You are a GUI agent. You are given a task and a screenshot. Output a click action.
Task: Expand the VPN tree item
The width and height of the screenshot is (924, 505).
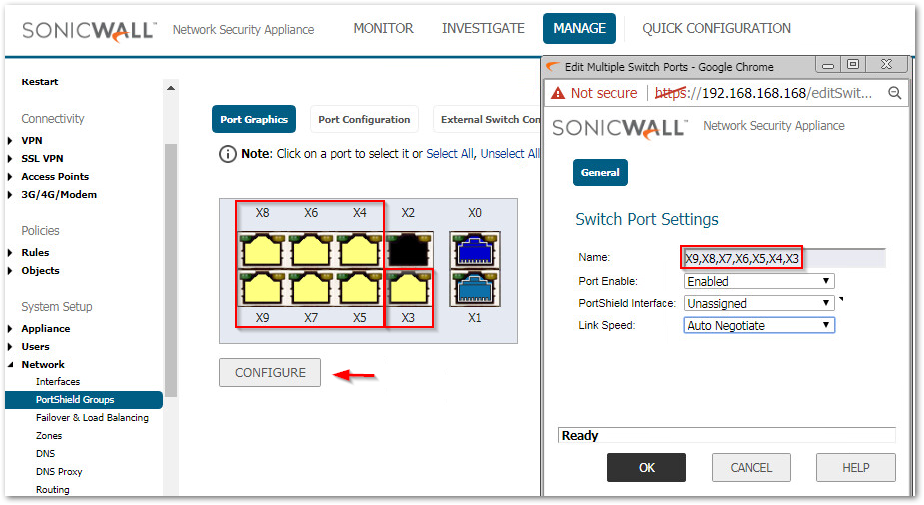[x=32, y=141]
